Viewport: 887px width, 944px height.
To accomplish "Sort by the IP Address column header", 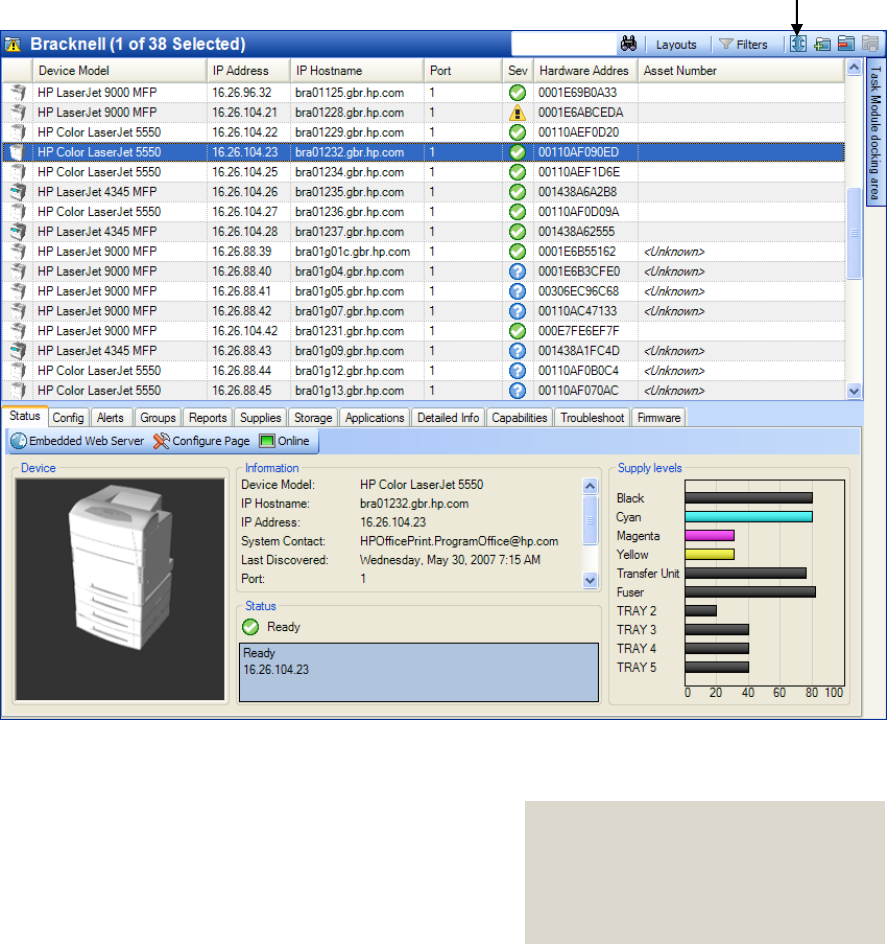I will [x=248, y=70].
